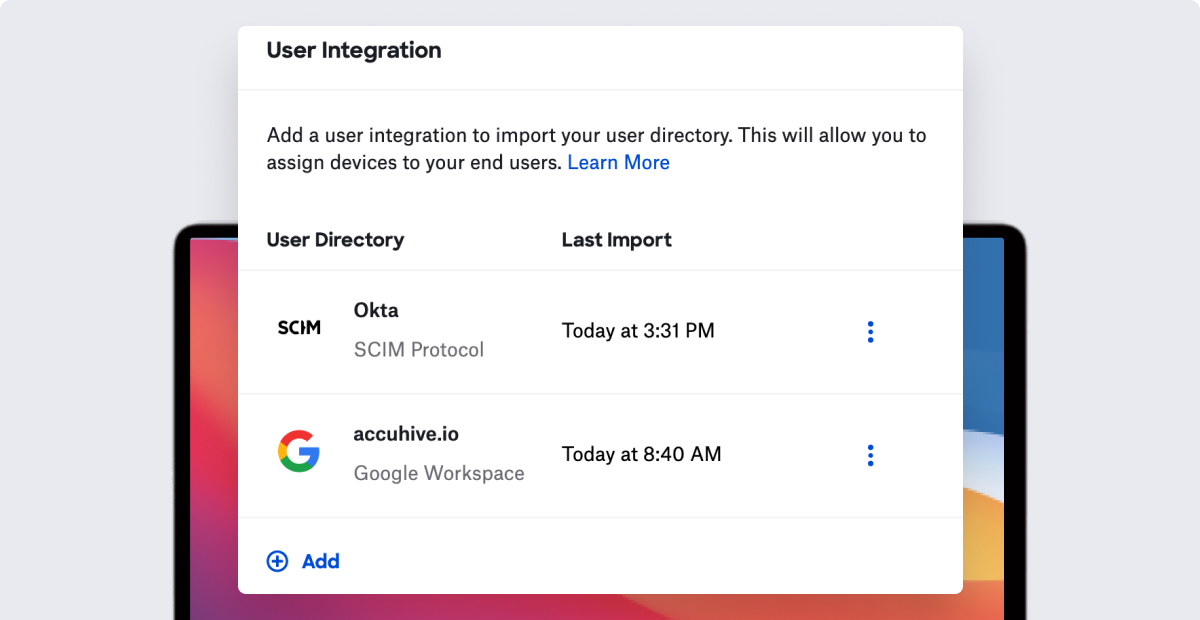Click the SCIM Protocol label under Okta
The width and height of the screenshot is (1200, 620).
coord(419,349)
